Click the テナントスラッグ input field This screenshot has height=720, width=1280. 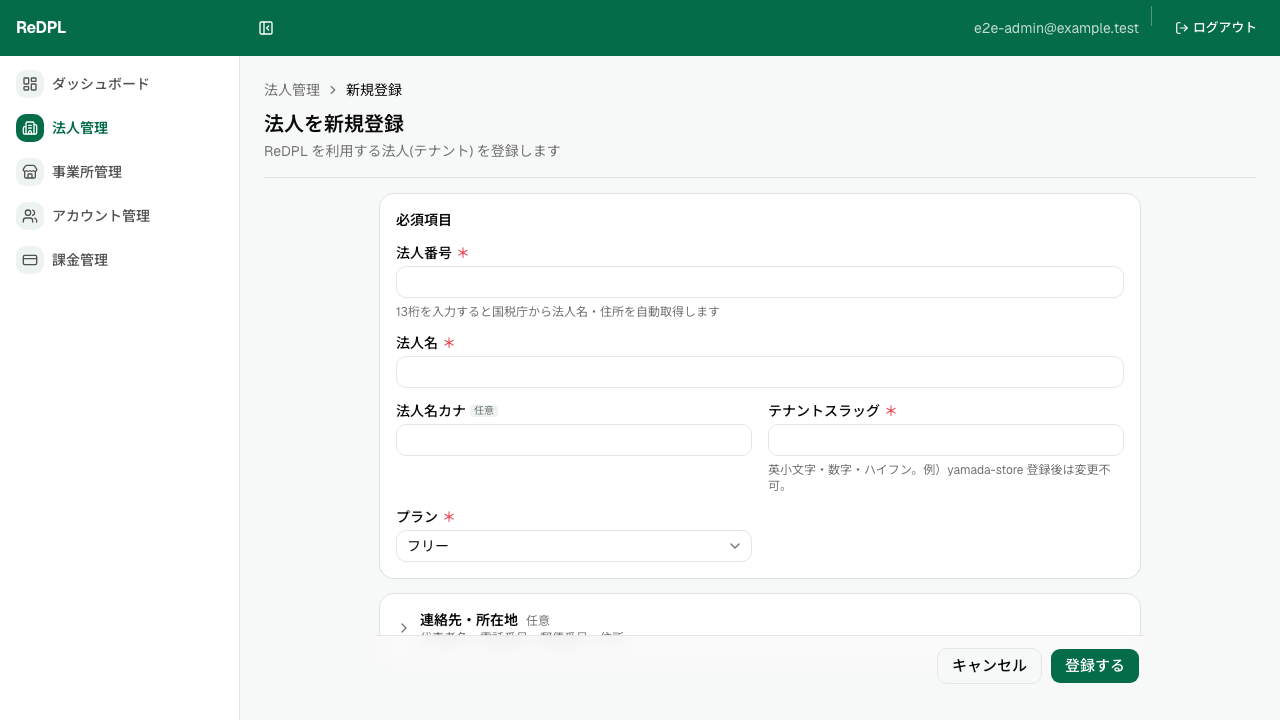pyautogui.click(x=946, y=440)
